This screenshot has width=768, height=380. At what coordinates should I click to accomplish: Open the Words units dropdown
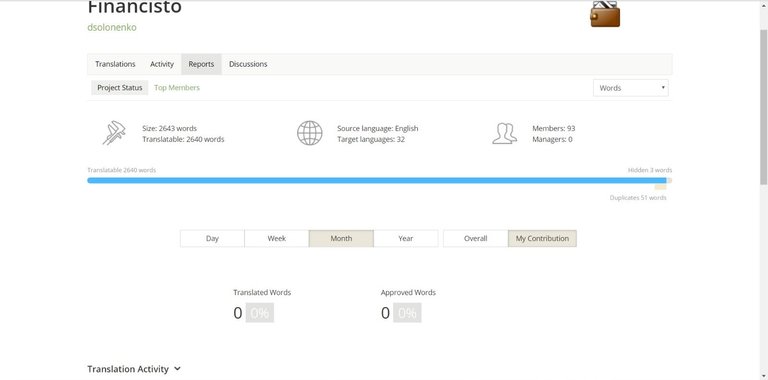click(x=630, y=88)
